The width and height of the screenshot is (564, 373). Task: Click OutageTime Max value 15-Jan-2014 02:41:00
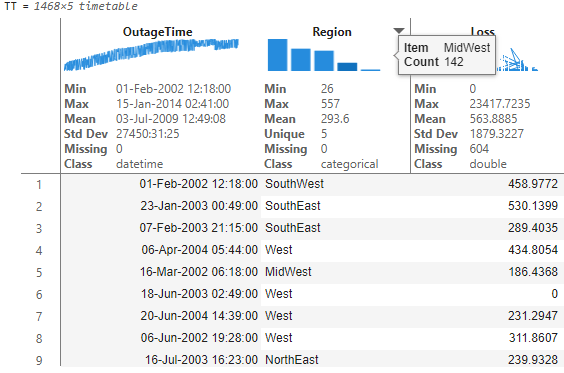tap(172, 104)
